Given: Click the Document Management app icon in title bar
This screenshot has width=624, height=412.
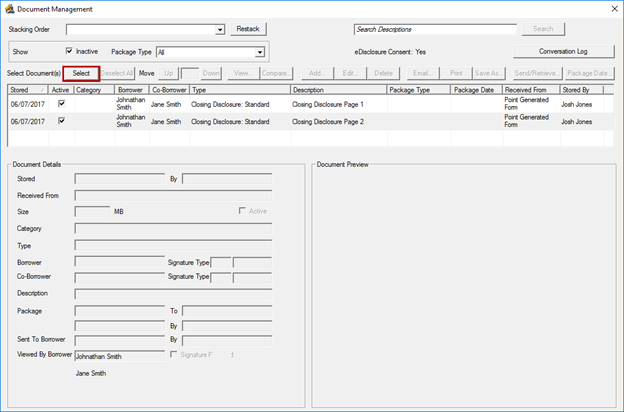Looking at the screenshot, I should tap(10, 9).
